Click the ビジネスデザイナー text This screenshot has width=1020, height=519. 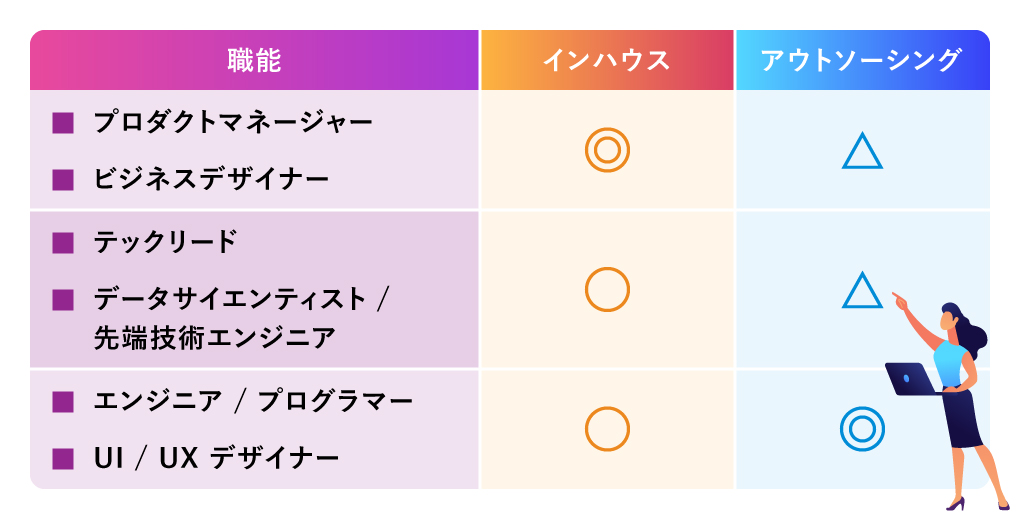point(211,179)
